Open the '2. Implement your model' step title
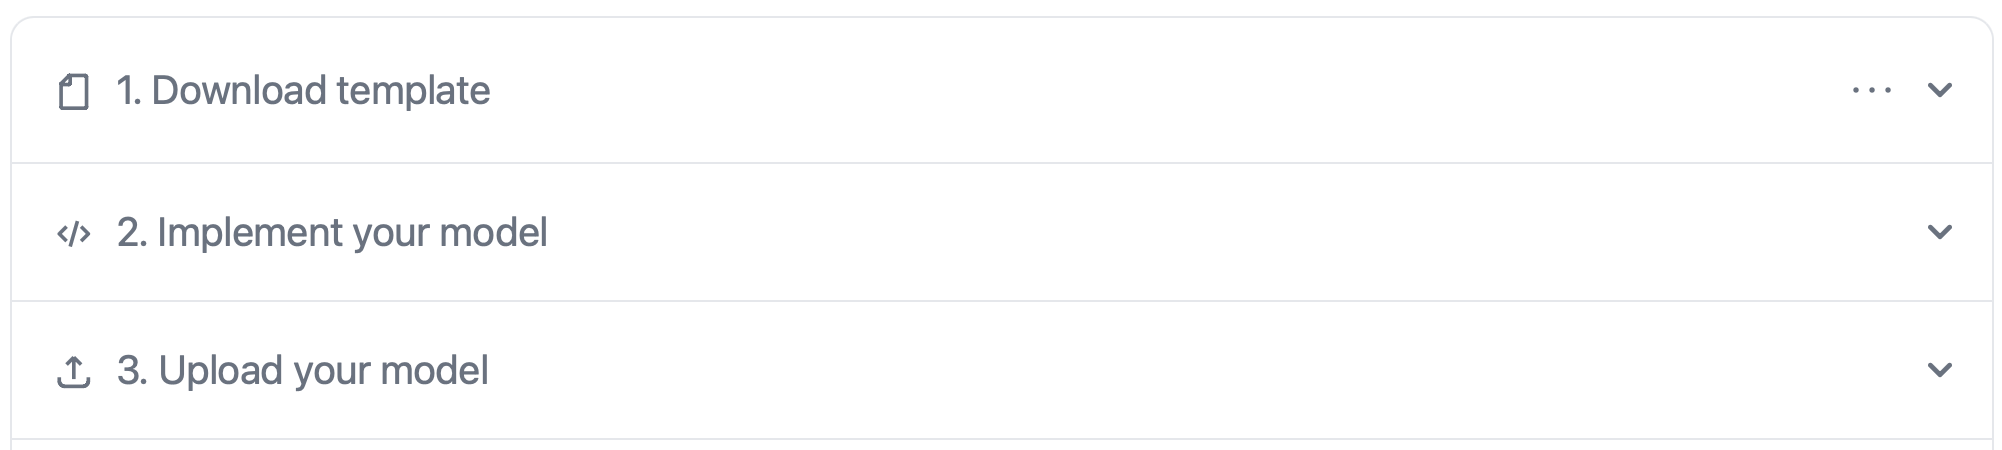This screenshot has height=450, width=2002. pyautogui.click(x=332, y=232)
